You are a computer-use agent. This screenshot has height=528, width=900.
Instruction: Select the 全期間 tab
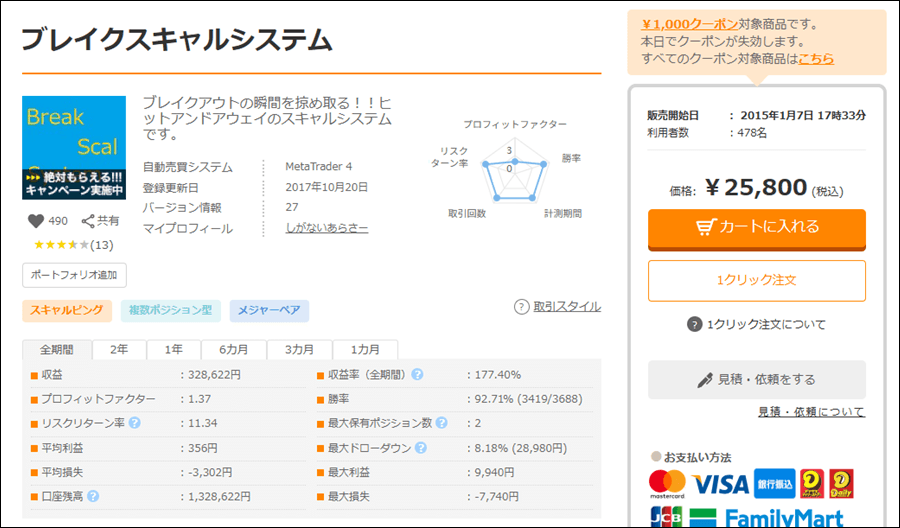pyautogui.click(x=57, y=350)
